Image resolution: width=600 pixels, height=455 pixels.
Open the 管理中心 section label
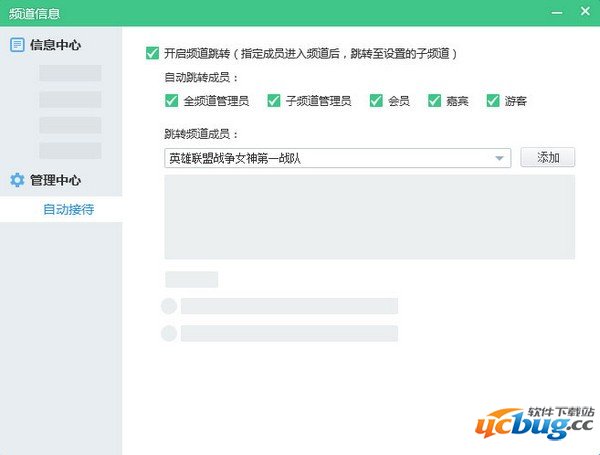coord(56,180)
